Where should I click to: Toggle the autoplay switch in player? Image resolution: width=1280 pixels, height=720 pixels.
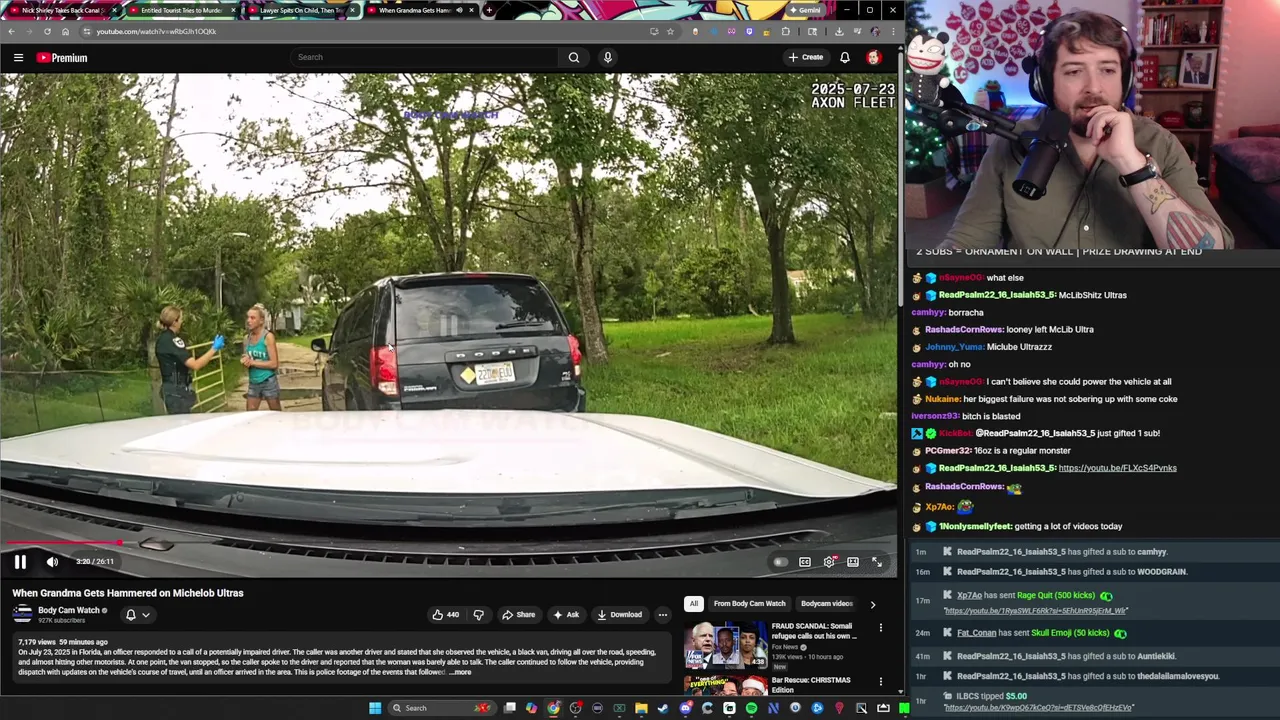[x=780, y=562]
